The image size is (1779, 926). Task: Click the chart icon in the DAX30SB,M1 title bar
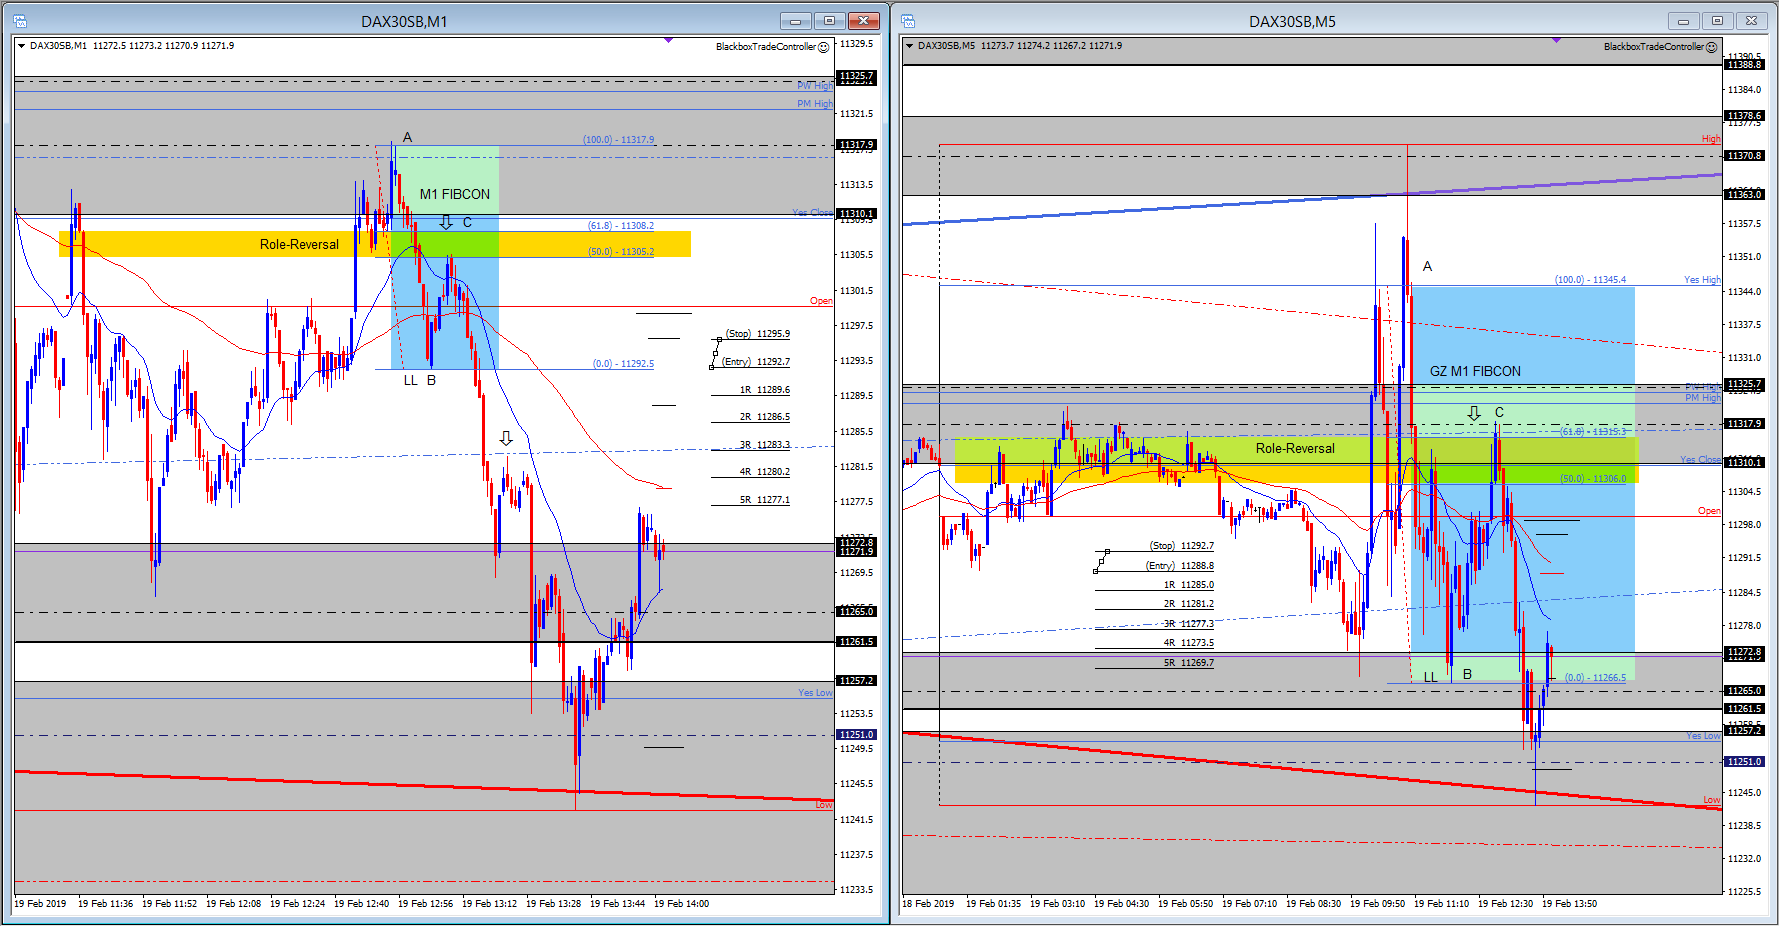click(19, 21)
